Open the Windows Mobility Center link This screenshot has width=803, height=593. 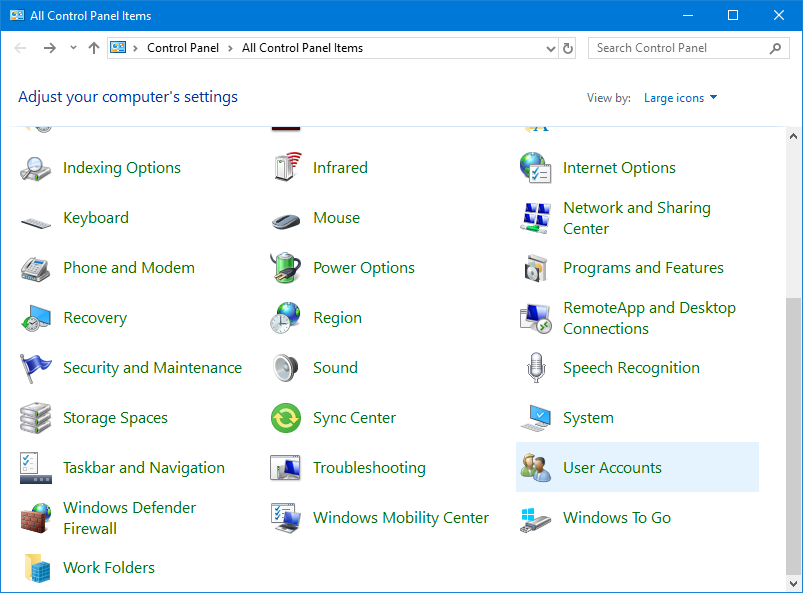[x=401, y=518]
